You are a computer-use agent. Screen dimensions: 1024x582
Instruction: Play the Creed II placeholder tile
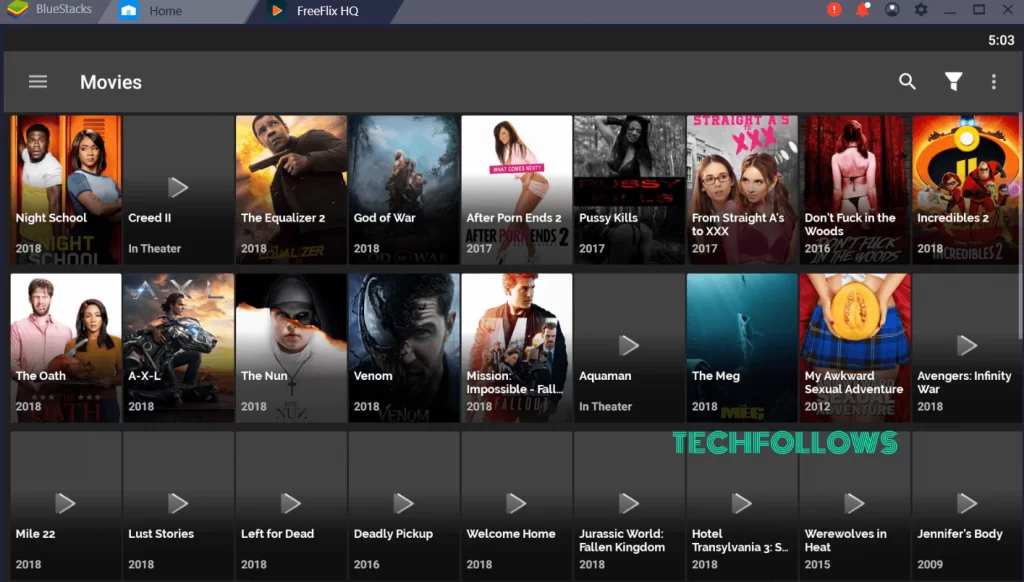(178, 189)
